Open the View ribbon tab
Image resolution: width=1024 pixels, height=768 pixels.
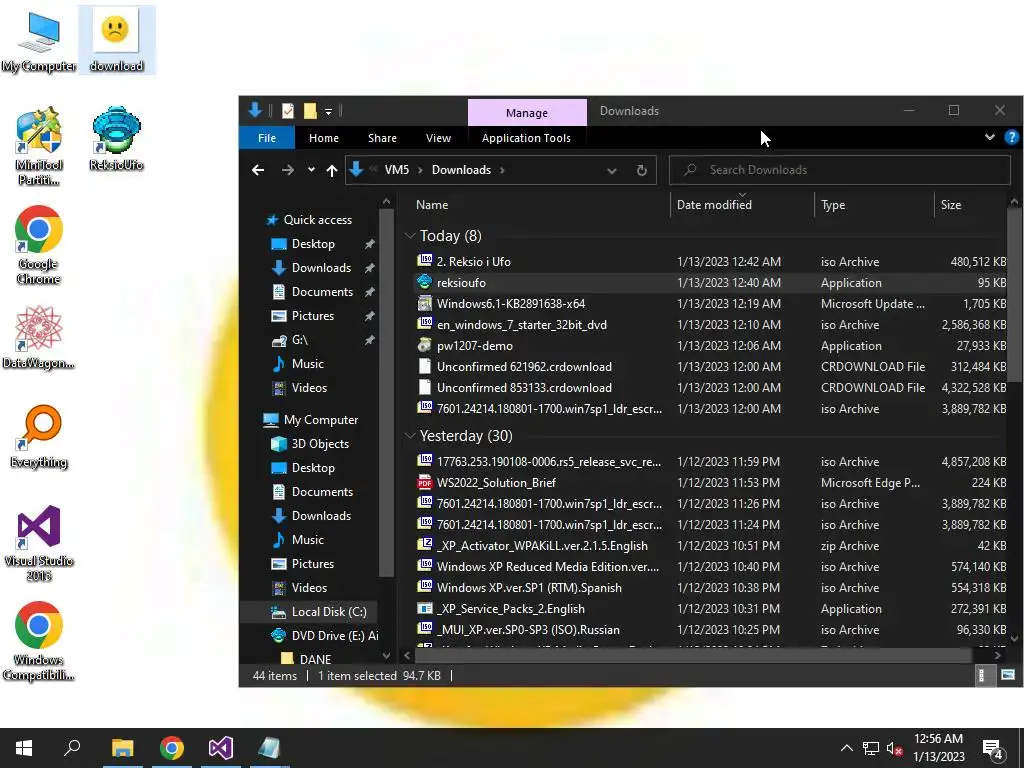438,138
